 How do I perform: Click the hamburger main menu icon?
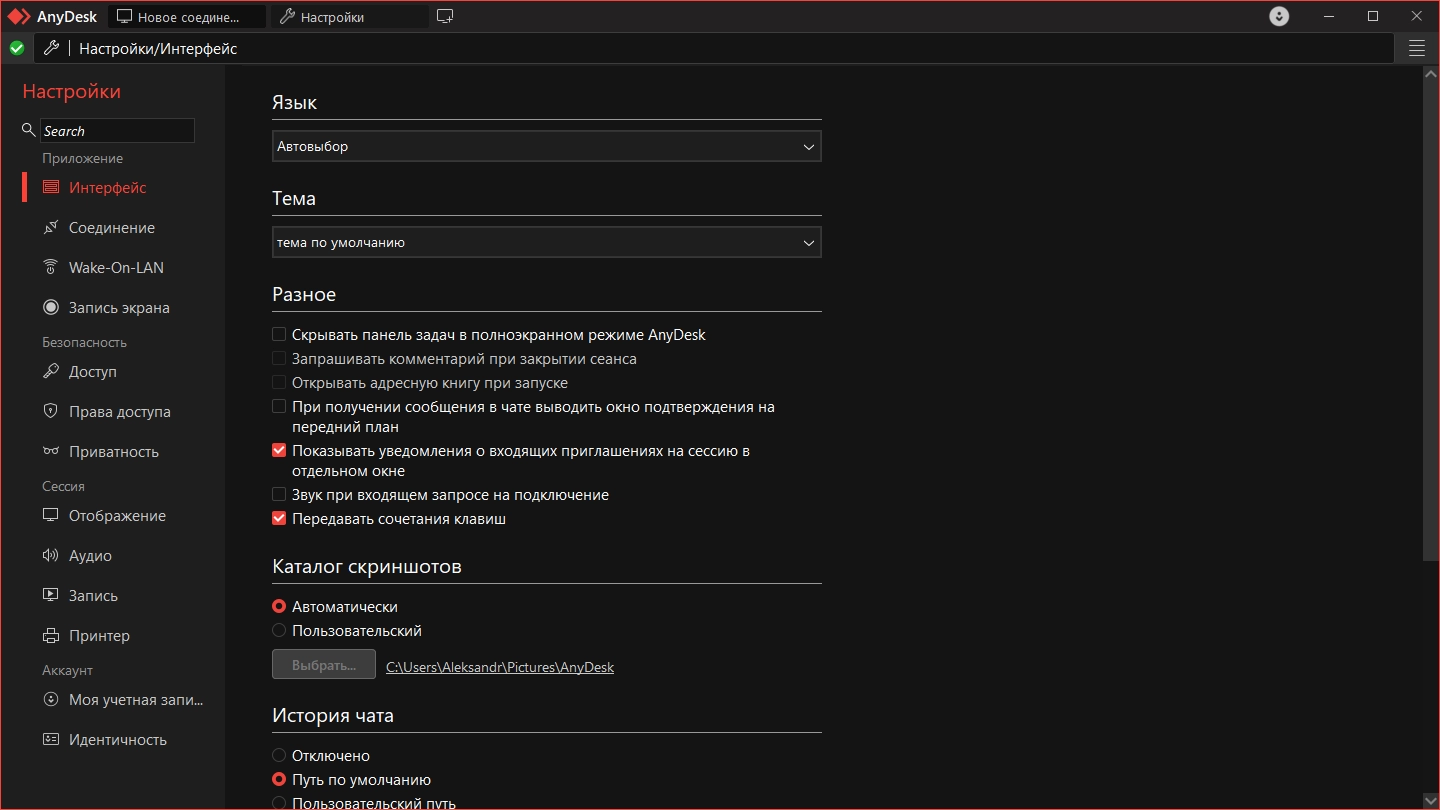point(1416,48)
